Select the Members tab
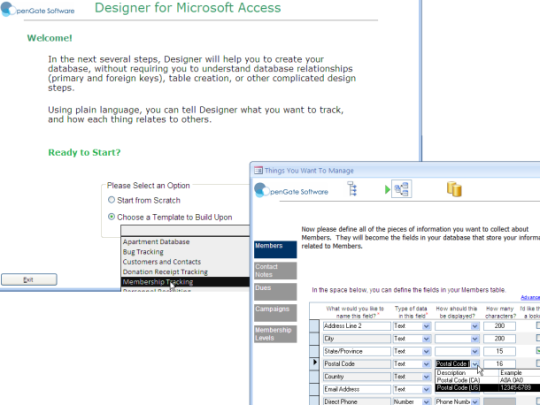The width and height of the screenshot is (540, 405). [275, 249]
